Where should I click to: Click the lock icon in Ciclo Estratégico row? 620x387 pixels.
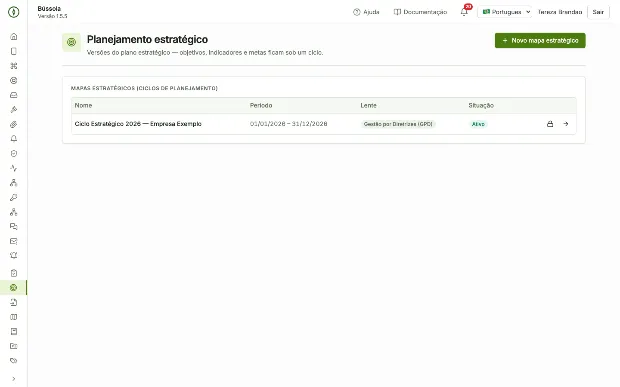550,124
